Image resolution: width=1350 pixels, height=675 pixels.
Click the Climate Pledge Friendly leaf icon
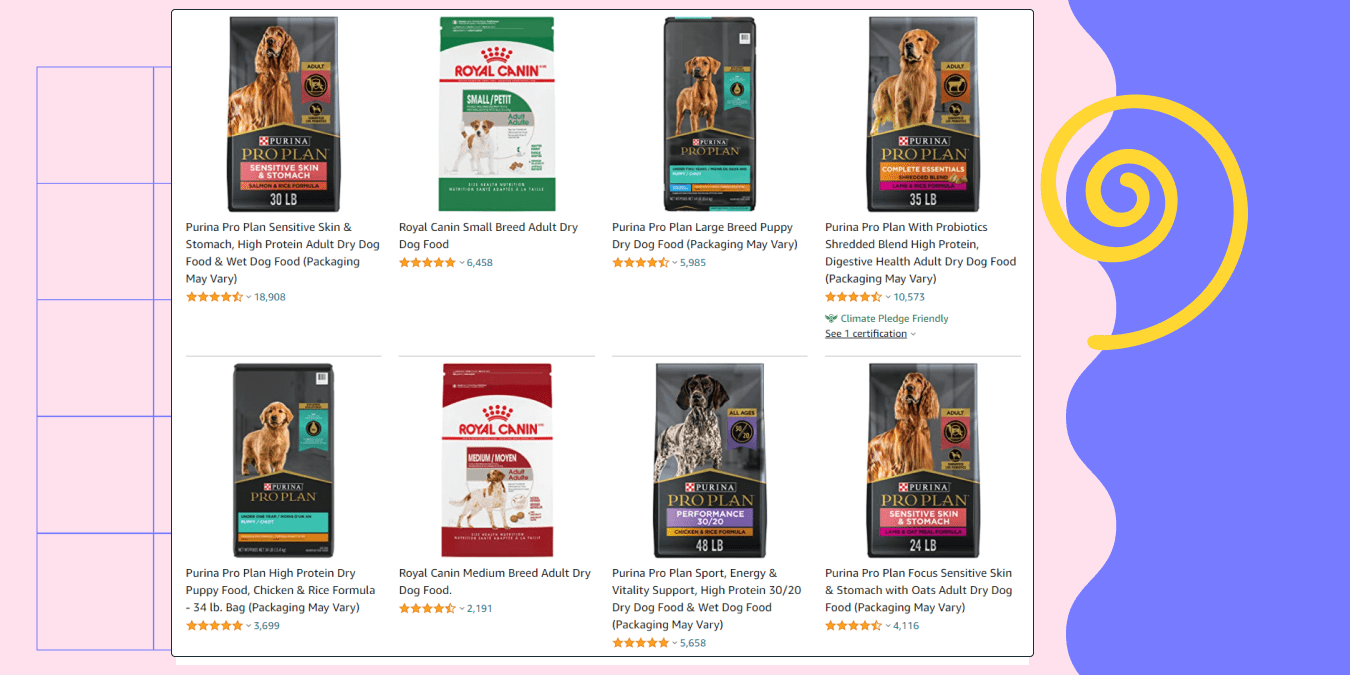[831, 319]
